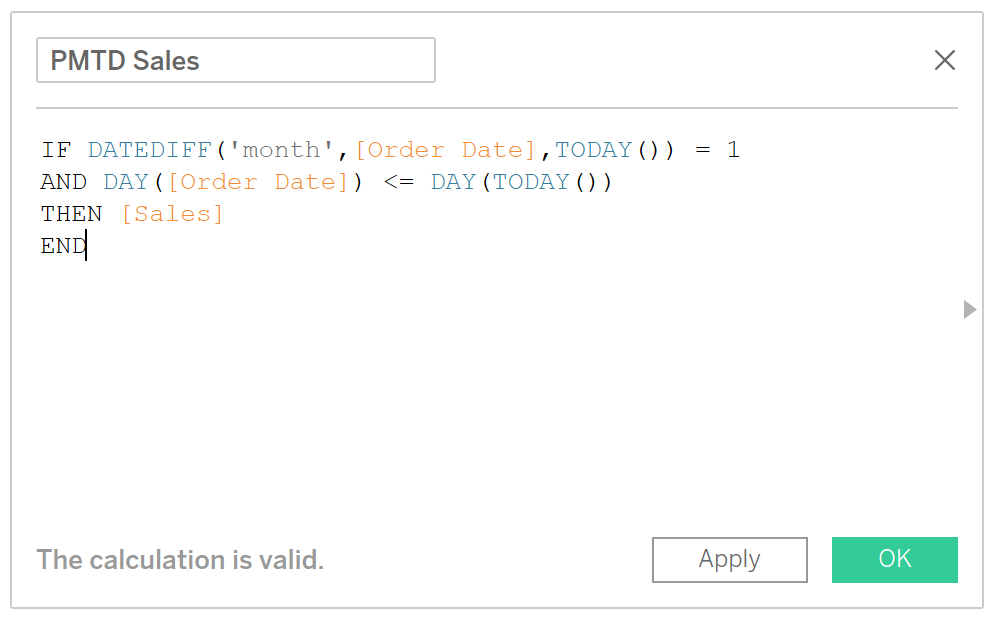Click [Order Date] inside DAY function

tap(258, 182)
